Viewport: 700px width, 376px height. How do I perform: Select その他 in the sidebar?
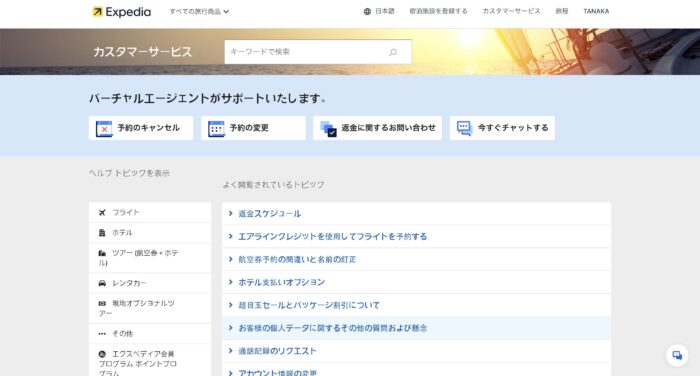(150, 334)
